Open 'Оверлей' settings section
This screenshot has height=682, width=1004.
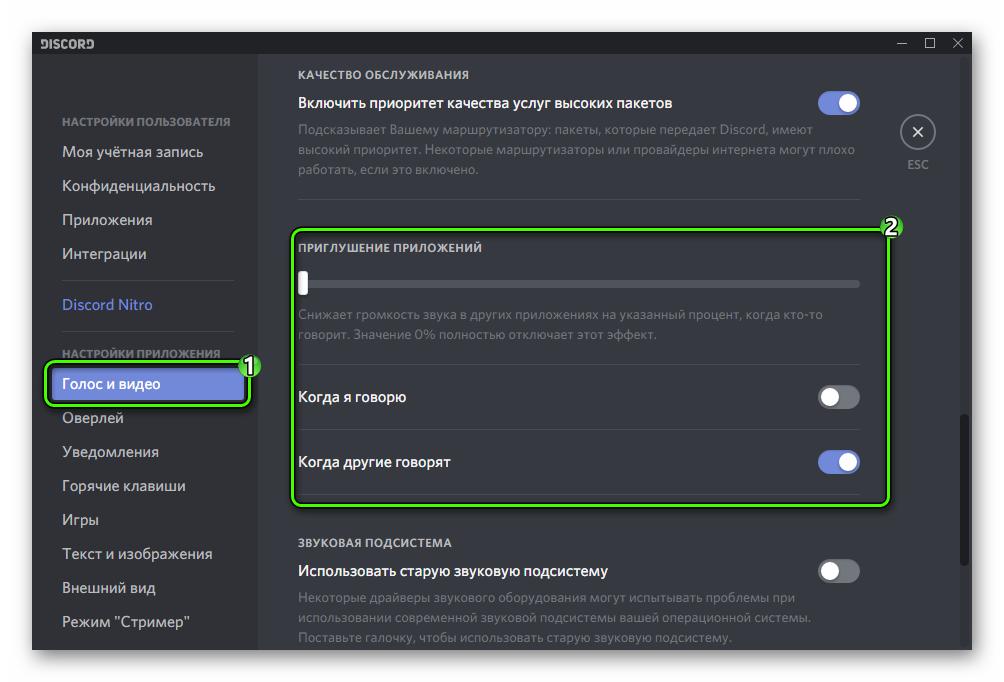click(x=92, y=418)
